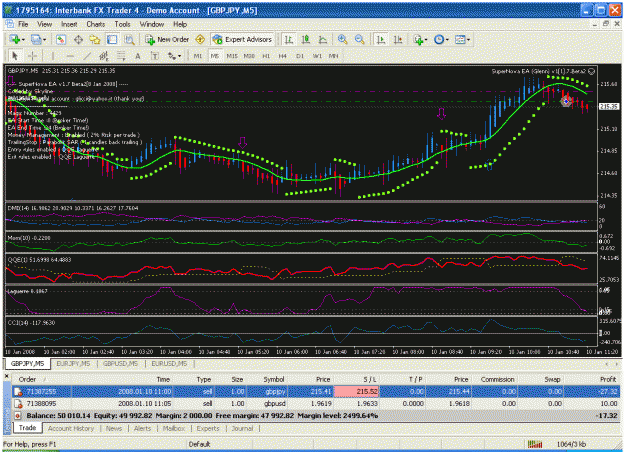625x452 pixels.
Task: Click the 215.52 stop loss cell
Action: click(356, 392)
